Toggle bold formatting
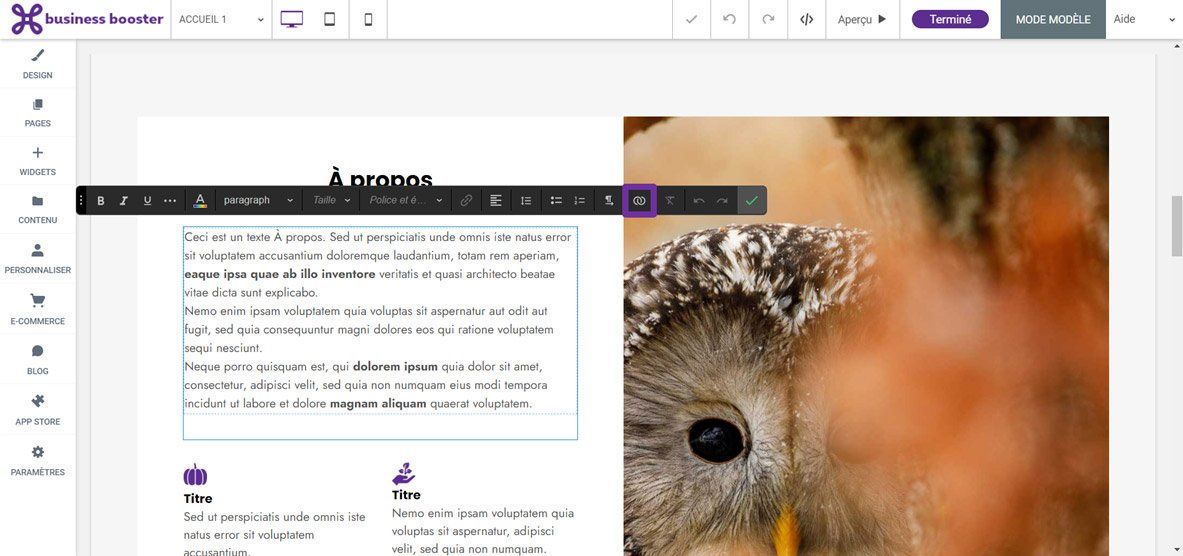The image size is (1183, 556). click(x=100, y=201)
